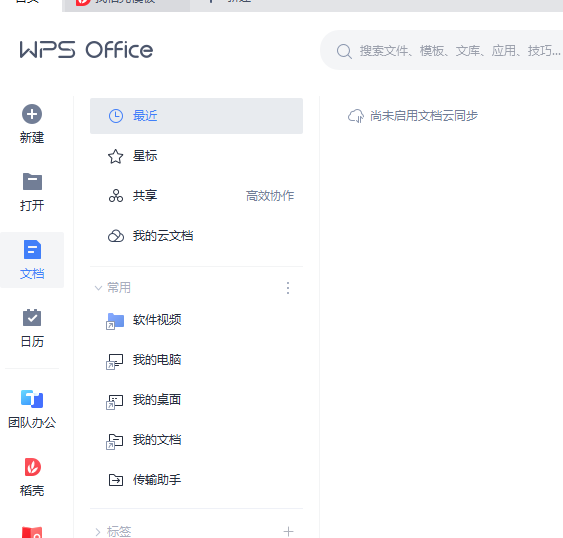Open the 稻壳 template tab at top

pos(127,5)
